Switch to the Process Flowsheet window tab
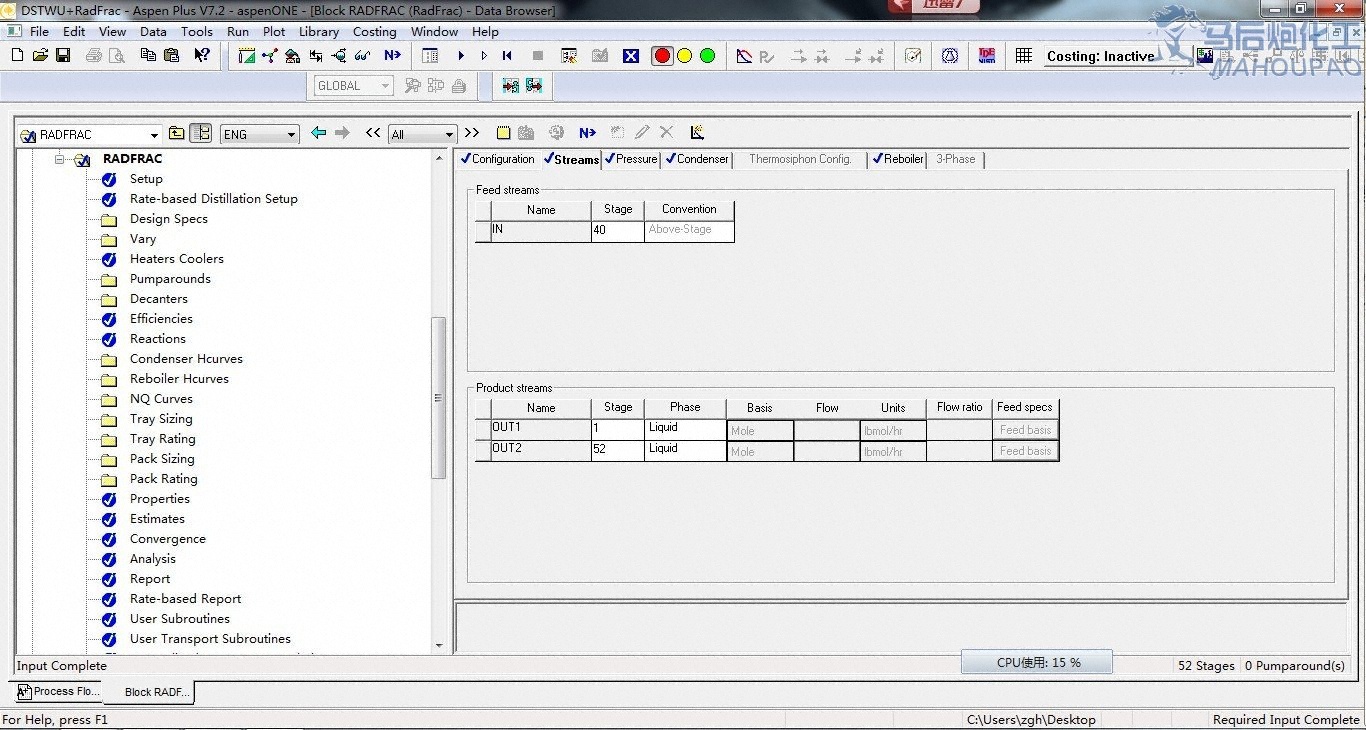Image resolution: width=1366 pixels, height=730 pixels. pyautogui.click(x=58, y=691)
